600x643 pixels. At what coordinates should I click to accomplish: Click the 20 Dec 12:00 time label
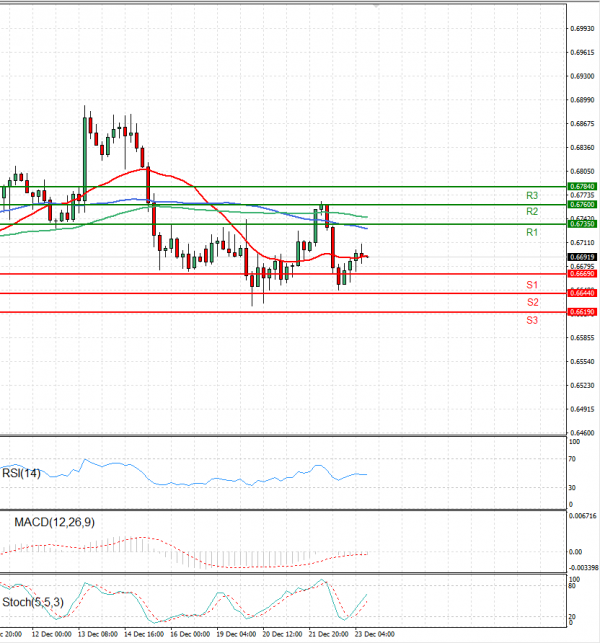(282, 634)
